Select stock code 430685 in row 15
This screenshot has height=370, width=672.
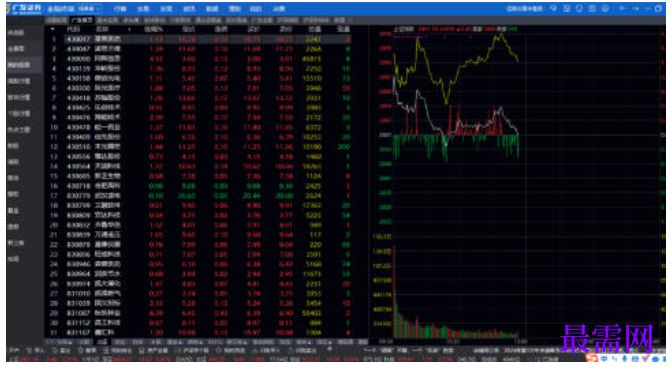point(78,176)
